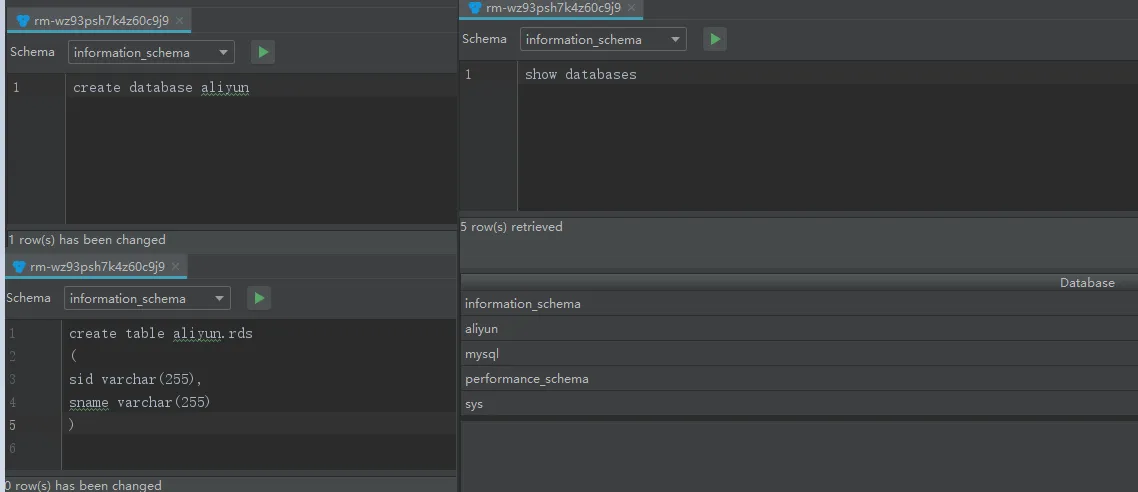Select tab of the 'create database aliyun' console
Image resolution: width=1138 pixels, height=492 pixels.
click(99, 20)
